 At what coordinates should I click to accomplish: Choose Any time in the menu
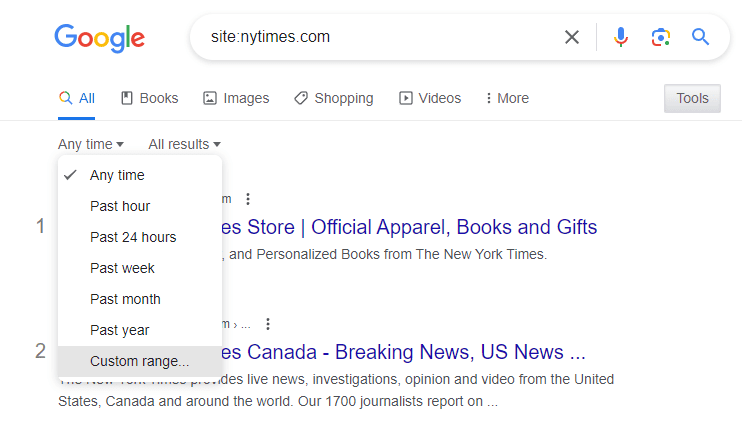(140, 175)
